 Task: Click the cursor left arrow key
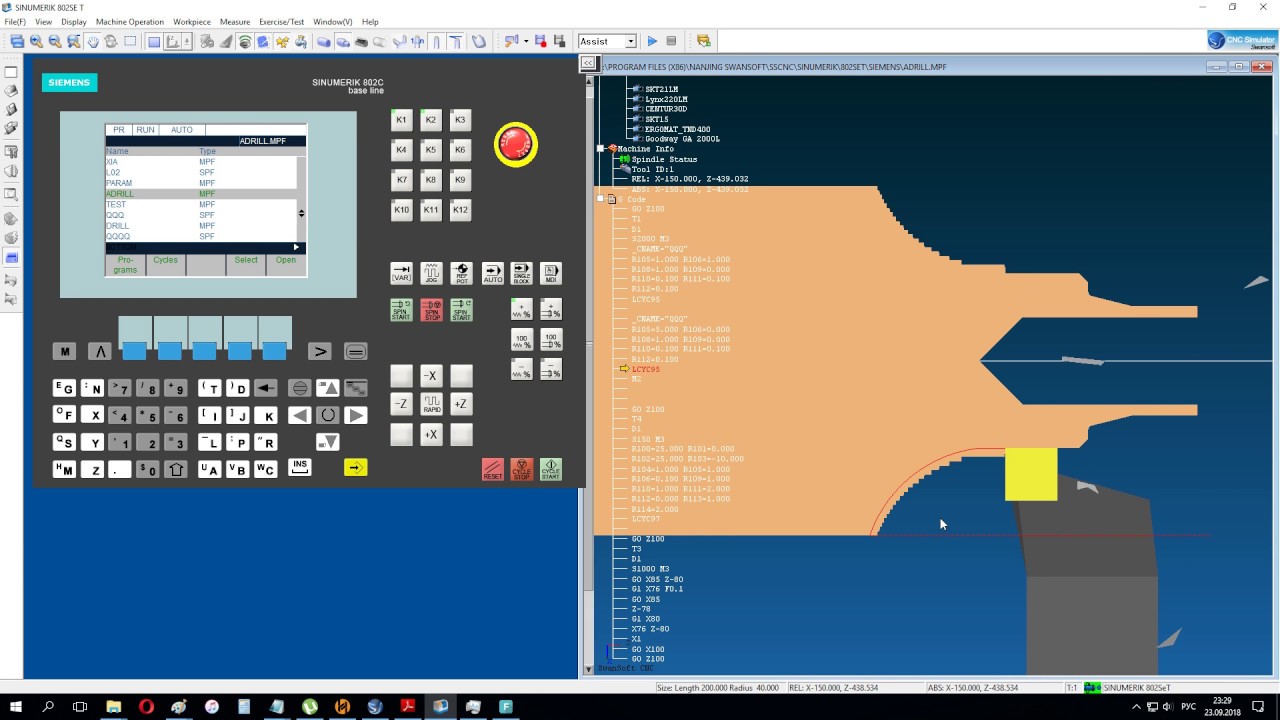[x=299, y=415]
